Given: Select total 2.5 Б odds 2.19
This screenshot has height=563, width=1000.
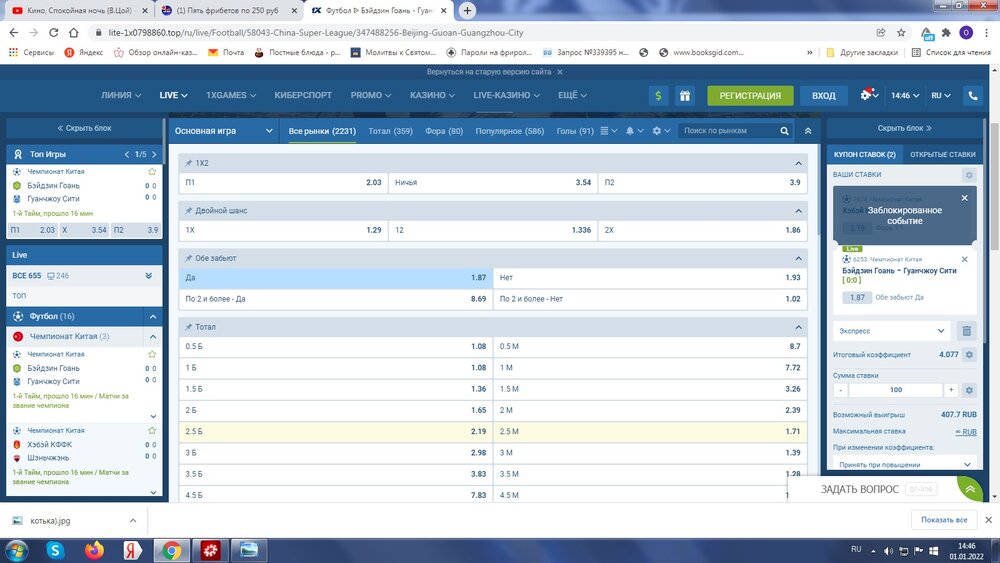Looking at the screenshot, I should pos(335,432).
